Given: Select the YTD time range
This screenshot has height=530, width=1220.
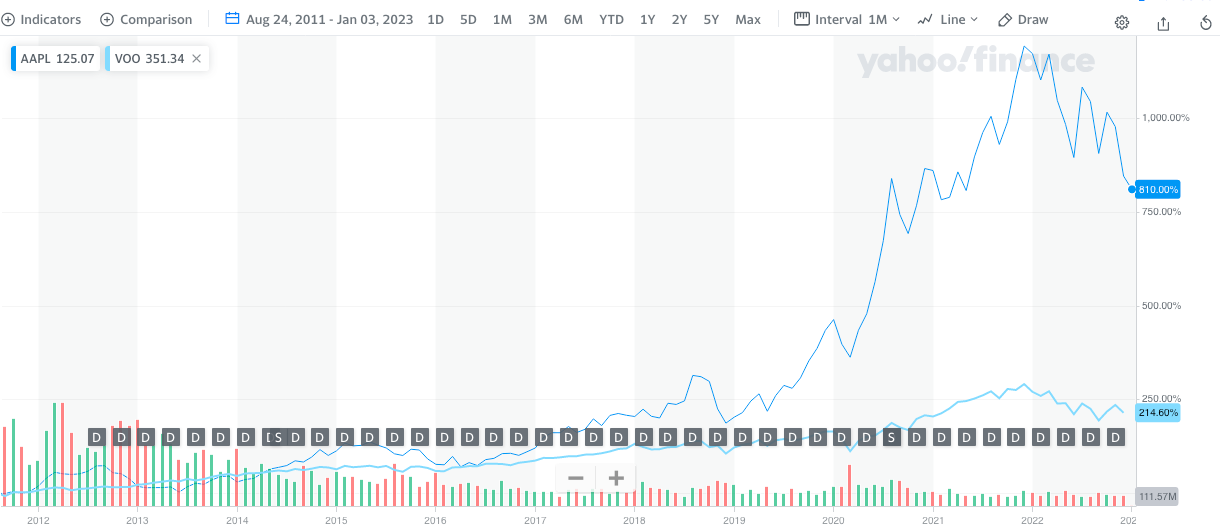Looking at the screenshot, I should click(611, 19).
